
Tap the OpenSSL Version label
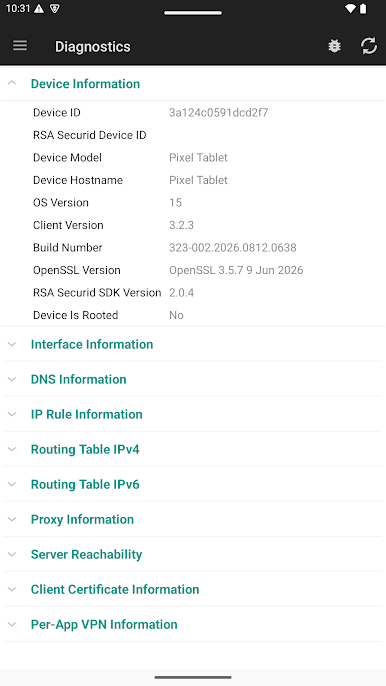point(77,270)
